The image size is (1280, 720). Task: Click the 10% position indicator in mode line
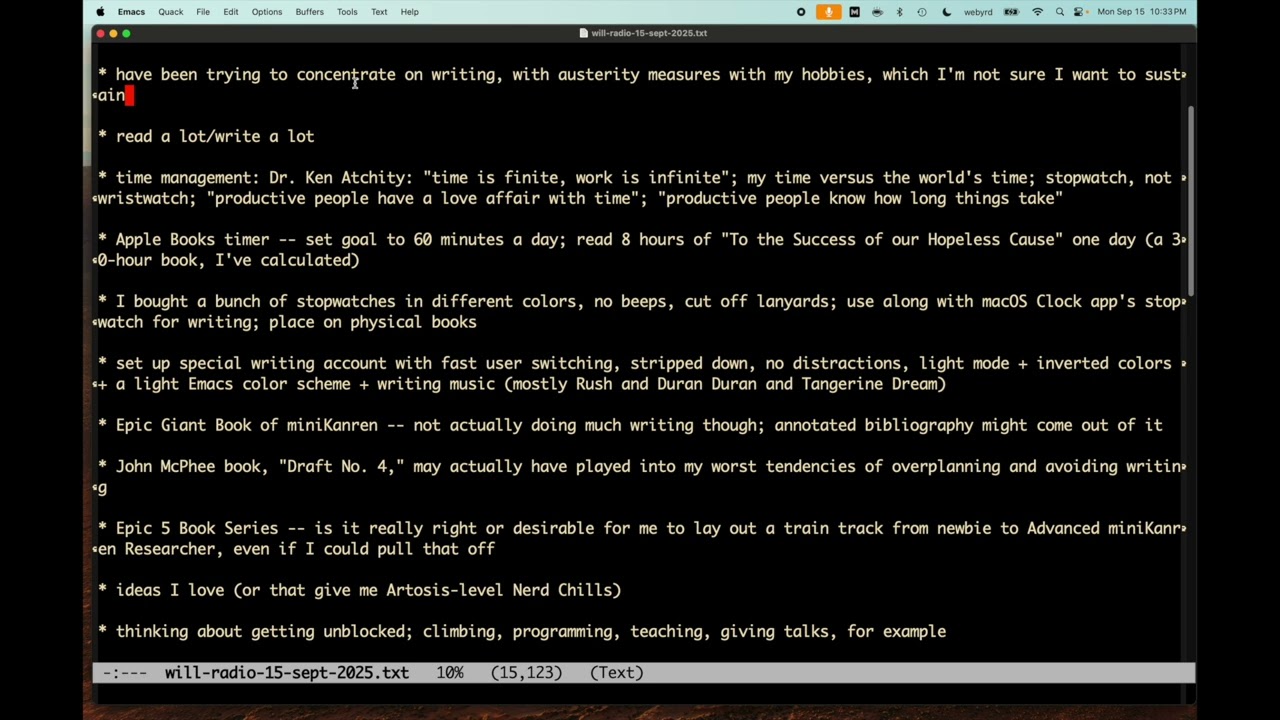(450, 673)
